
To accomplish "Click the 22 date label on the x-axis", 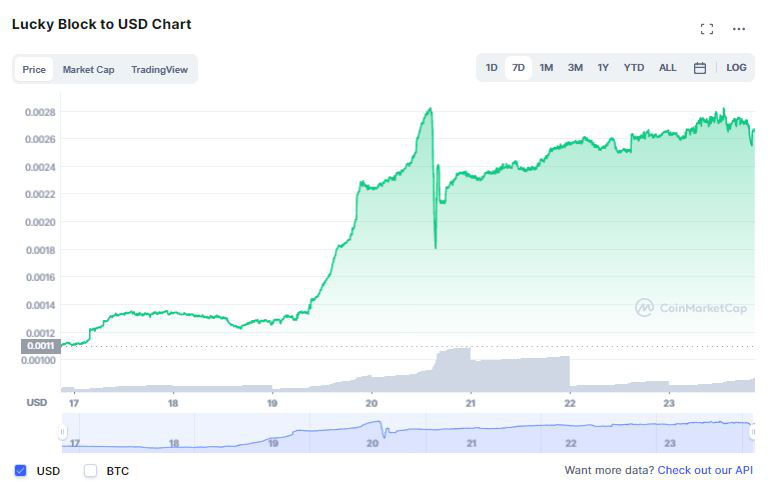I will click(570, 403).
